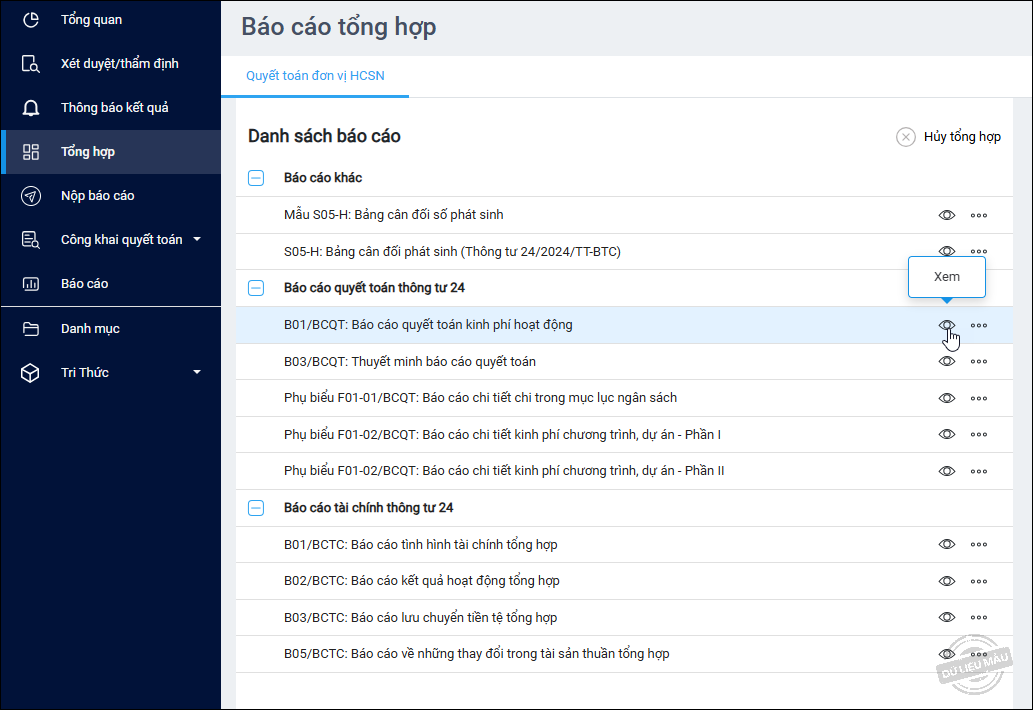Click the Nộp báo cáo paper-plane icon

coord(31,196)
